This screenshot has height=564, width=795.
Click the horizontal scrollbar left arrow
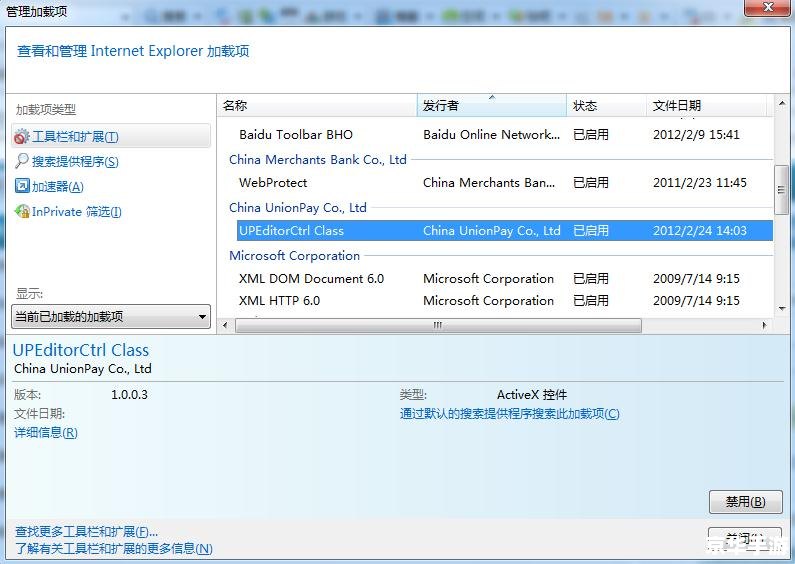(x=226, y=326)
